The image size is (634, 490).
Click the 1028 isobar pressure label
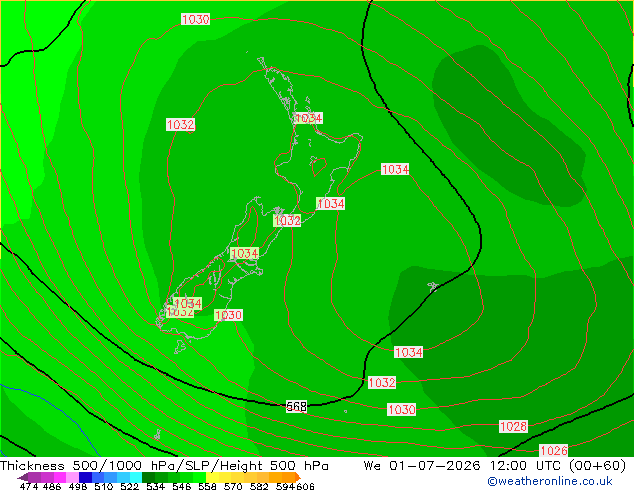(x=514, y=426)
